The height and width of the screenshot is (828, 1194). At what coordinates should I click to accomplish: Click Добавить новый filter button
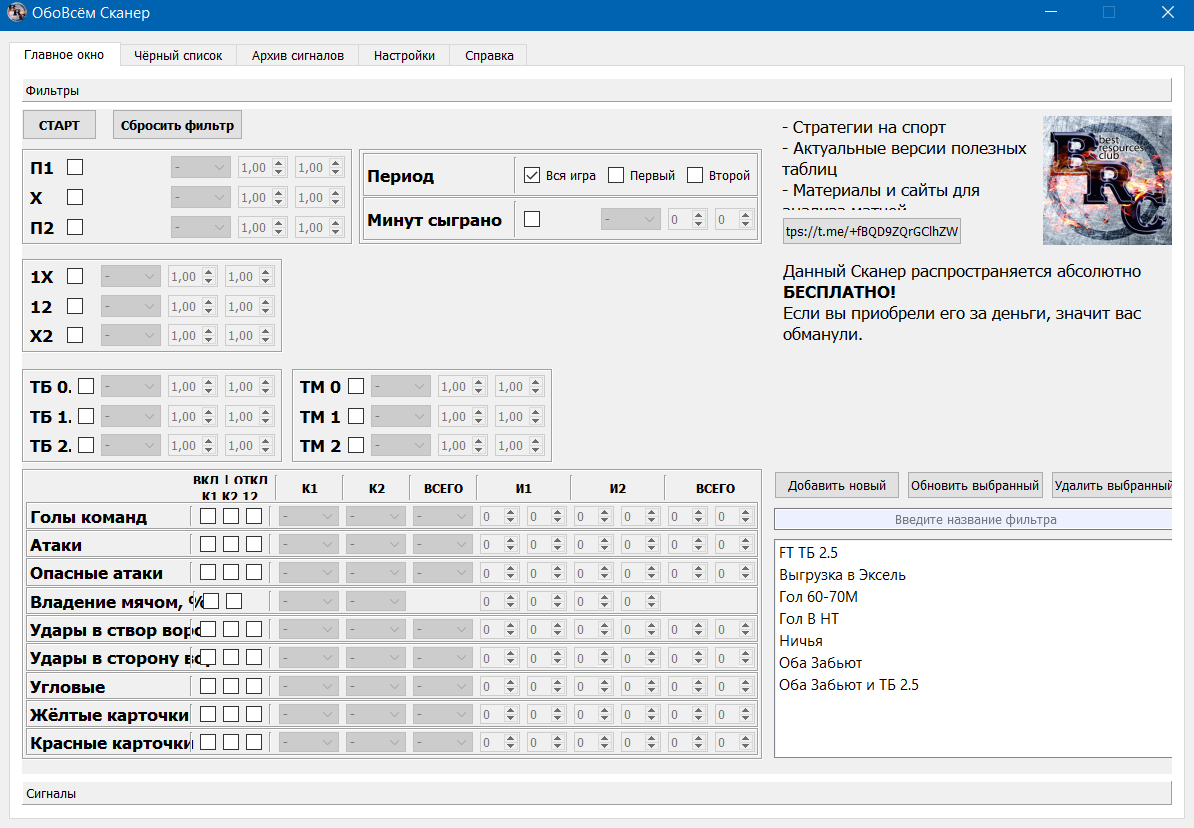tap(836, 486)
